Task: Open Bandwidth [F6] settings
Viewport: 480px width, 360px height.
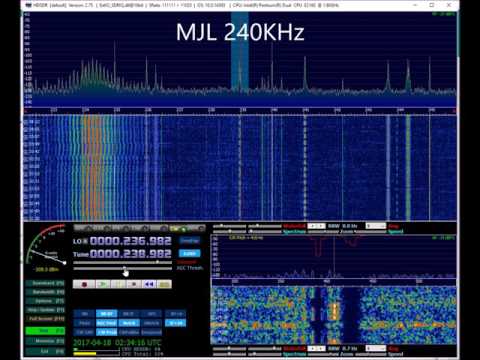Action: pos(45,292)
